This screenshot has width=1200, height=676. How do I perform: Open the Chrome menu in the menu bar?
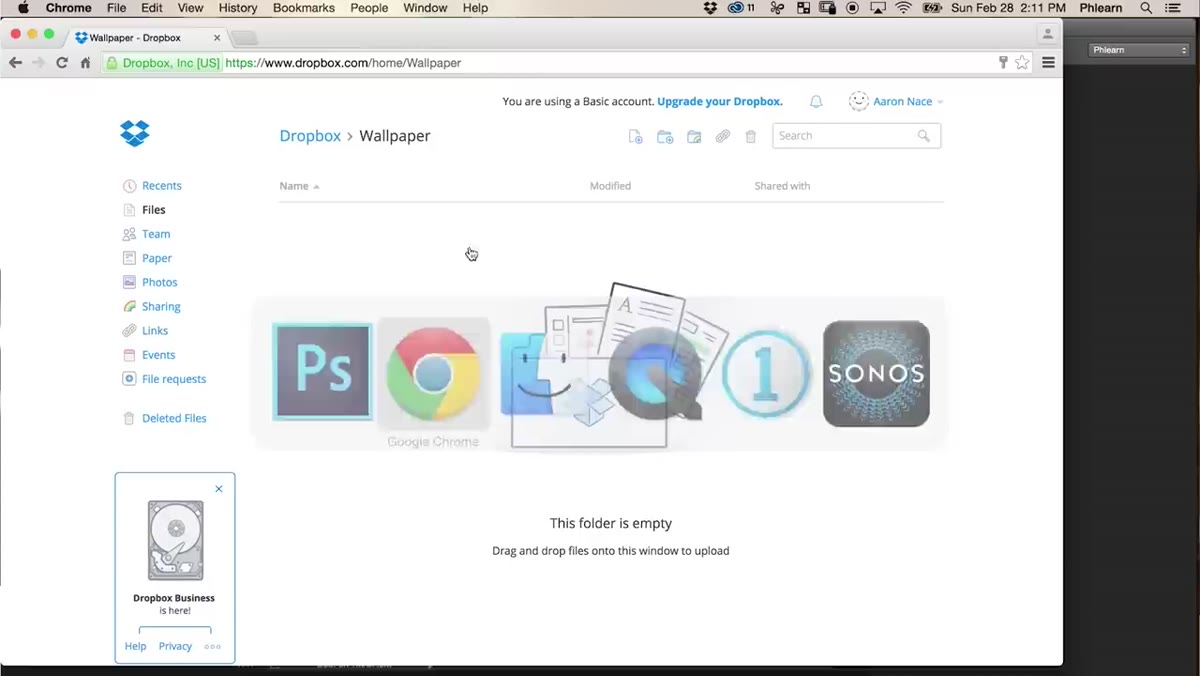68,8
